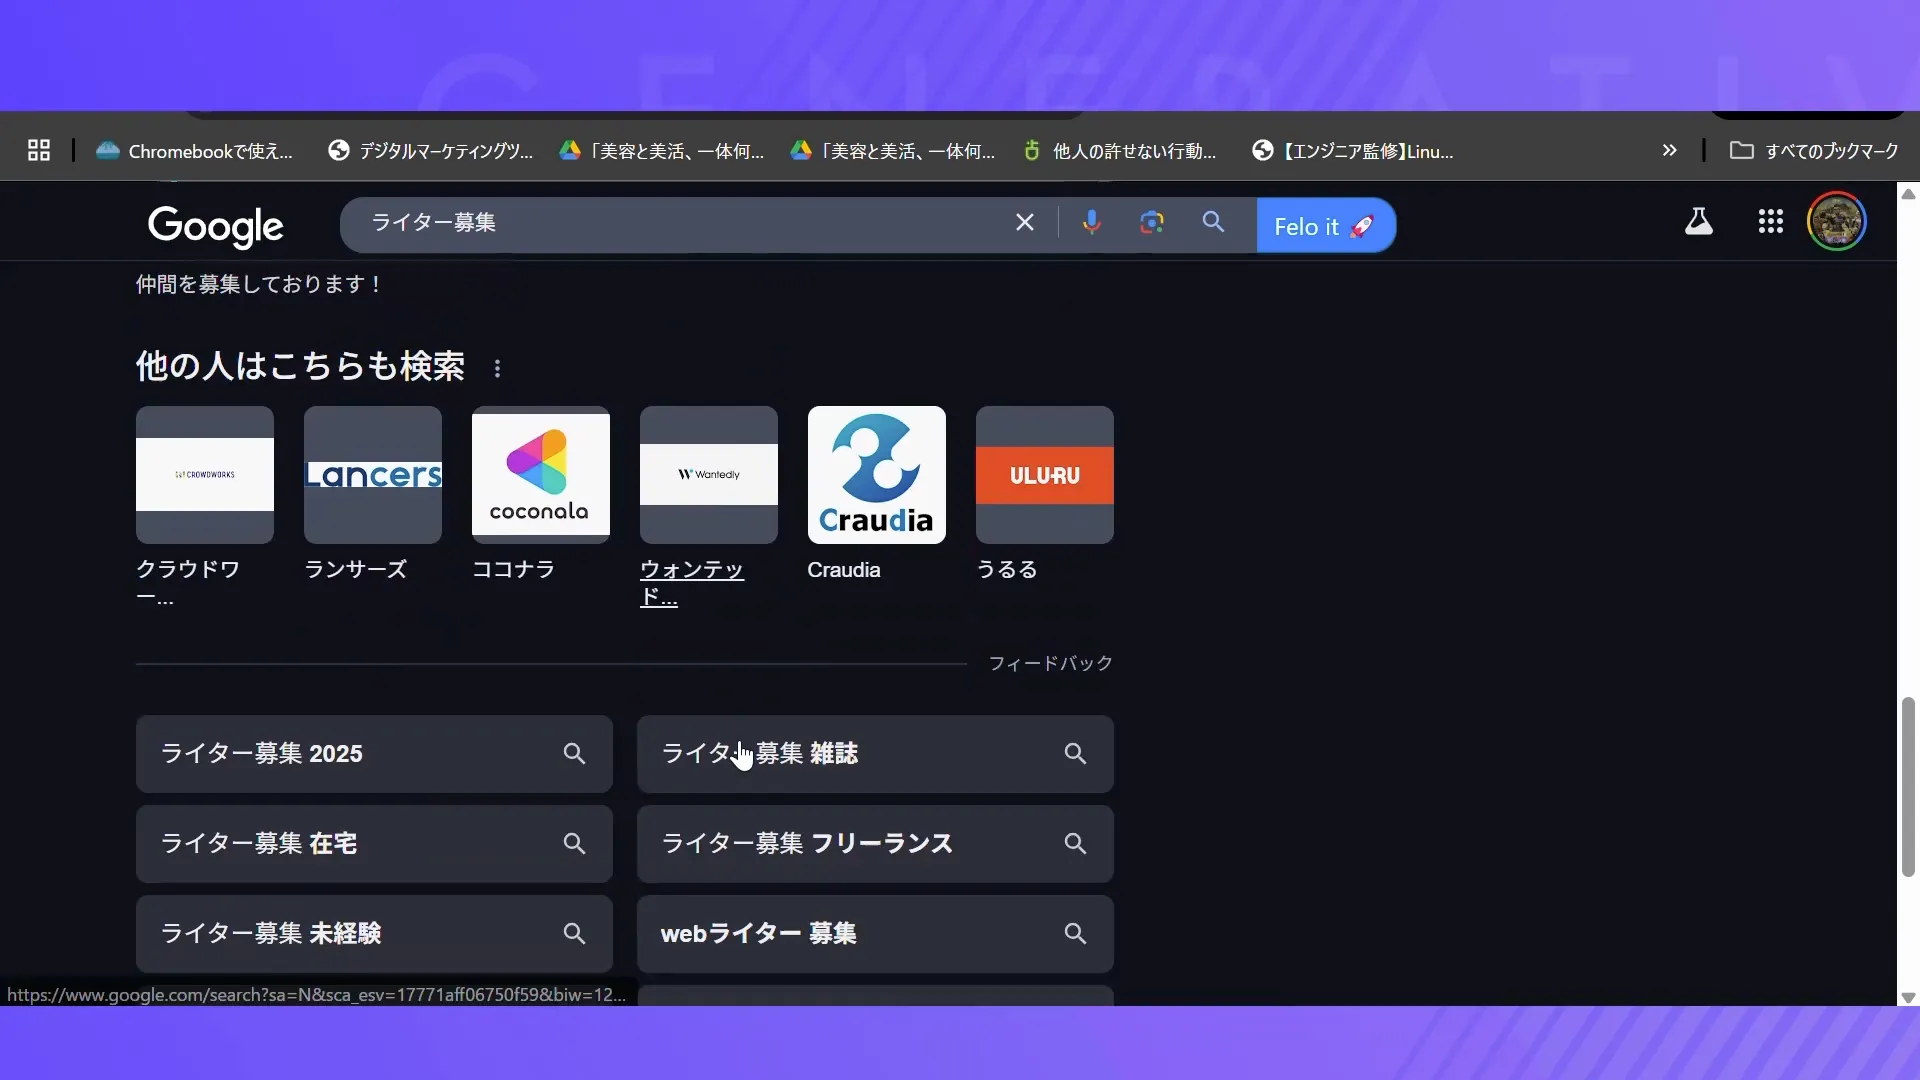Click the Google logo to return home
This screenshot has width=1920, height=1080.
[x=215, y=227]
